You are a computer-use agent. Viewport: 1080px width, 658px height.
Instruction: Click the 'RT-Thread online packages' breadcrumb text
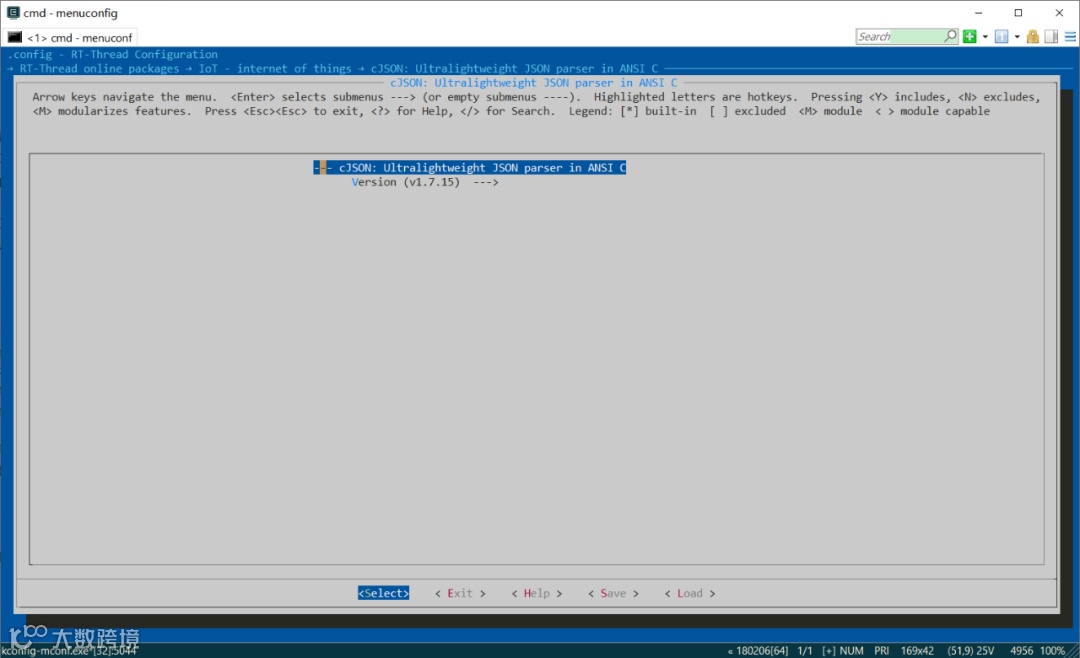99,68
